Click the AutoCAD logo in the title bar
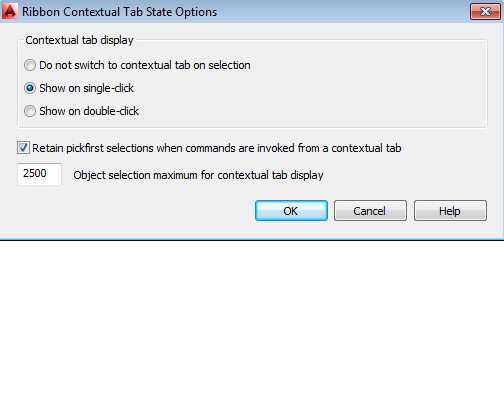The image size is (504, 408). pos(10,11)
